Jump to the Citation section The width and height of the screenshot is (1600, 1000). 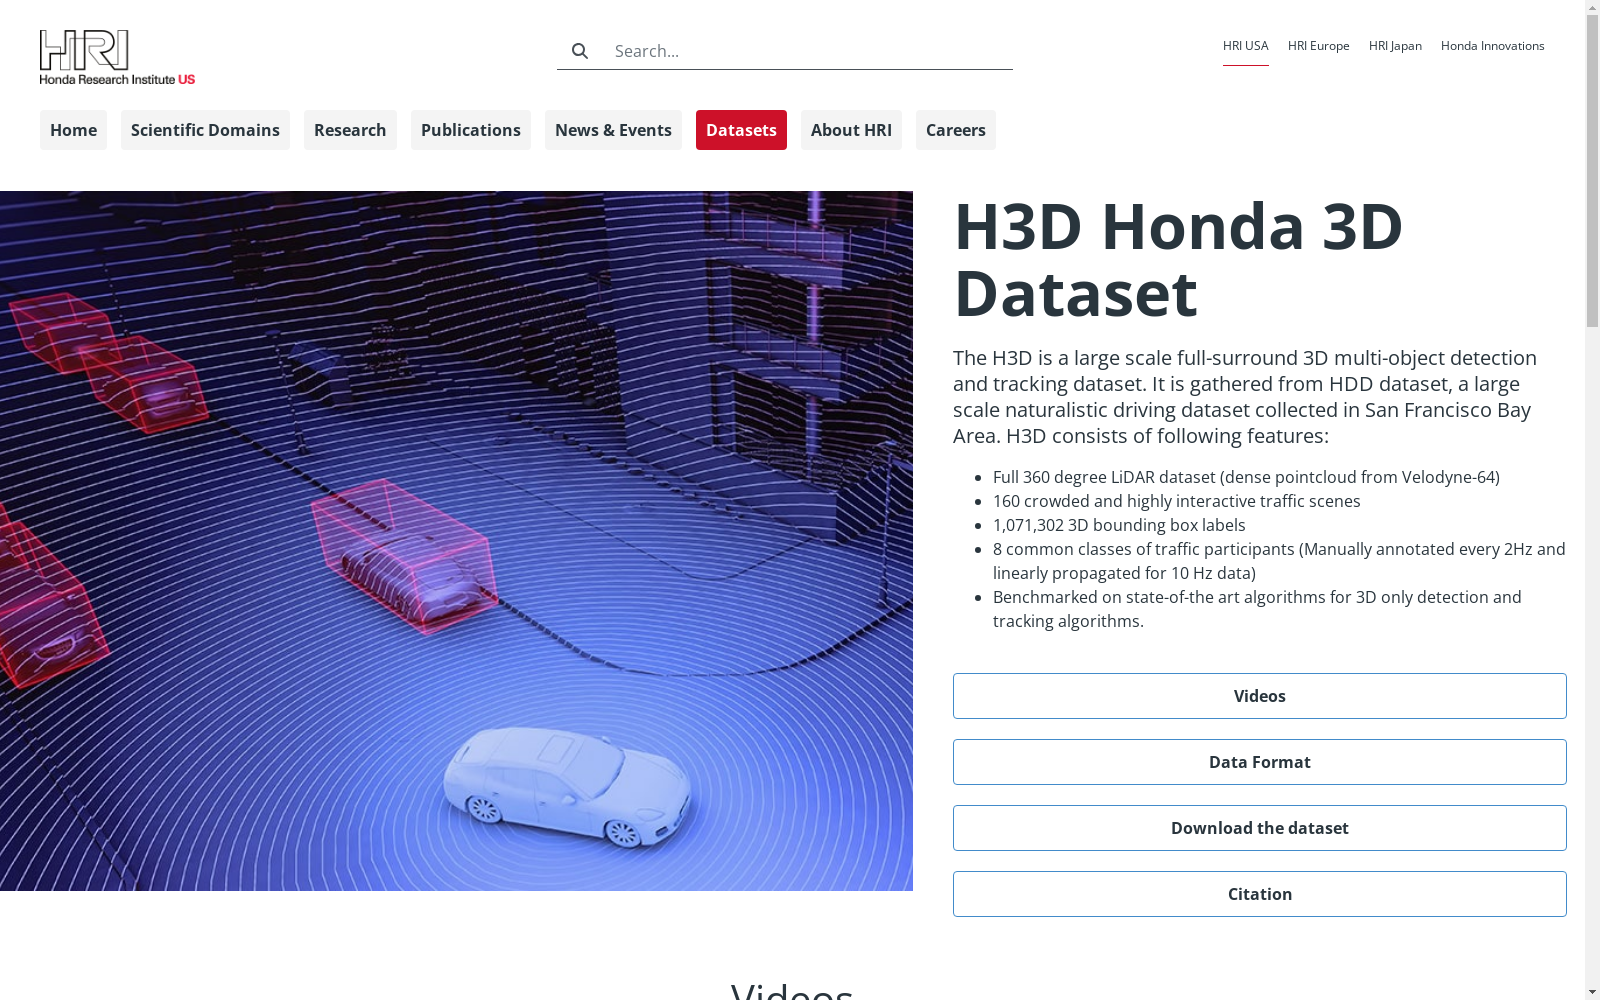click(1260, 894)
